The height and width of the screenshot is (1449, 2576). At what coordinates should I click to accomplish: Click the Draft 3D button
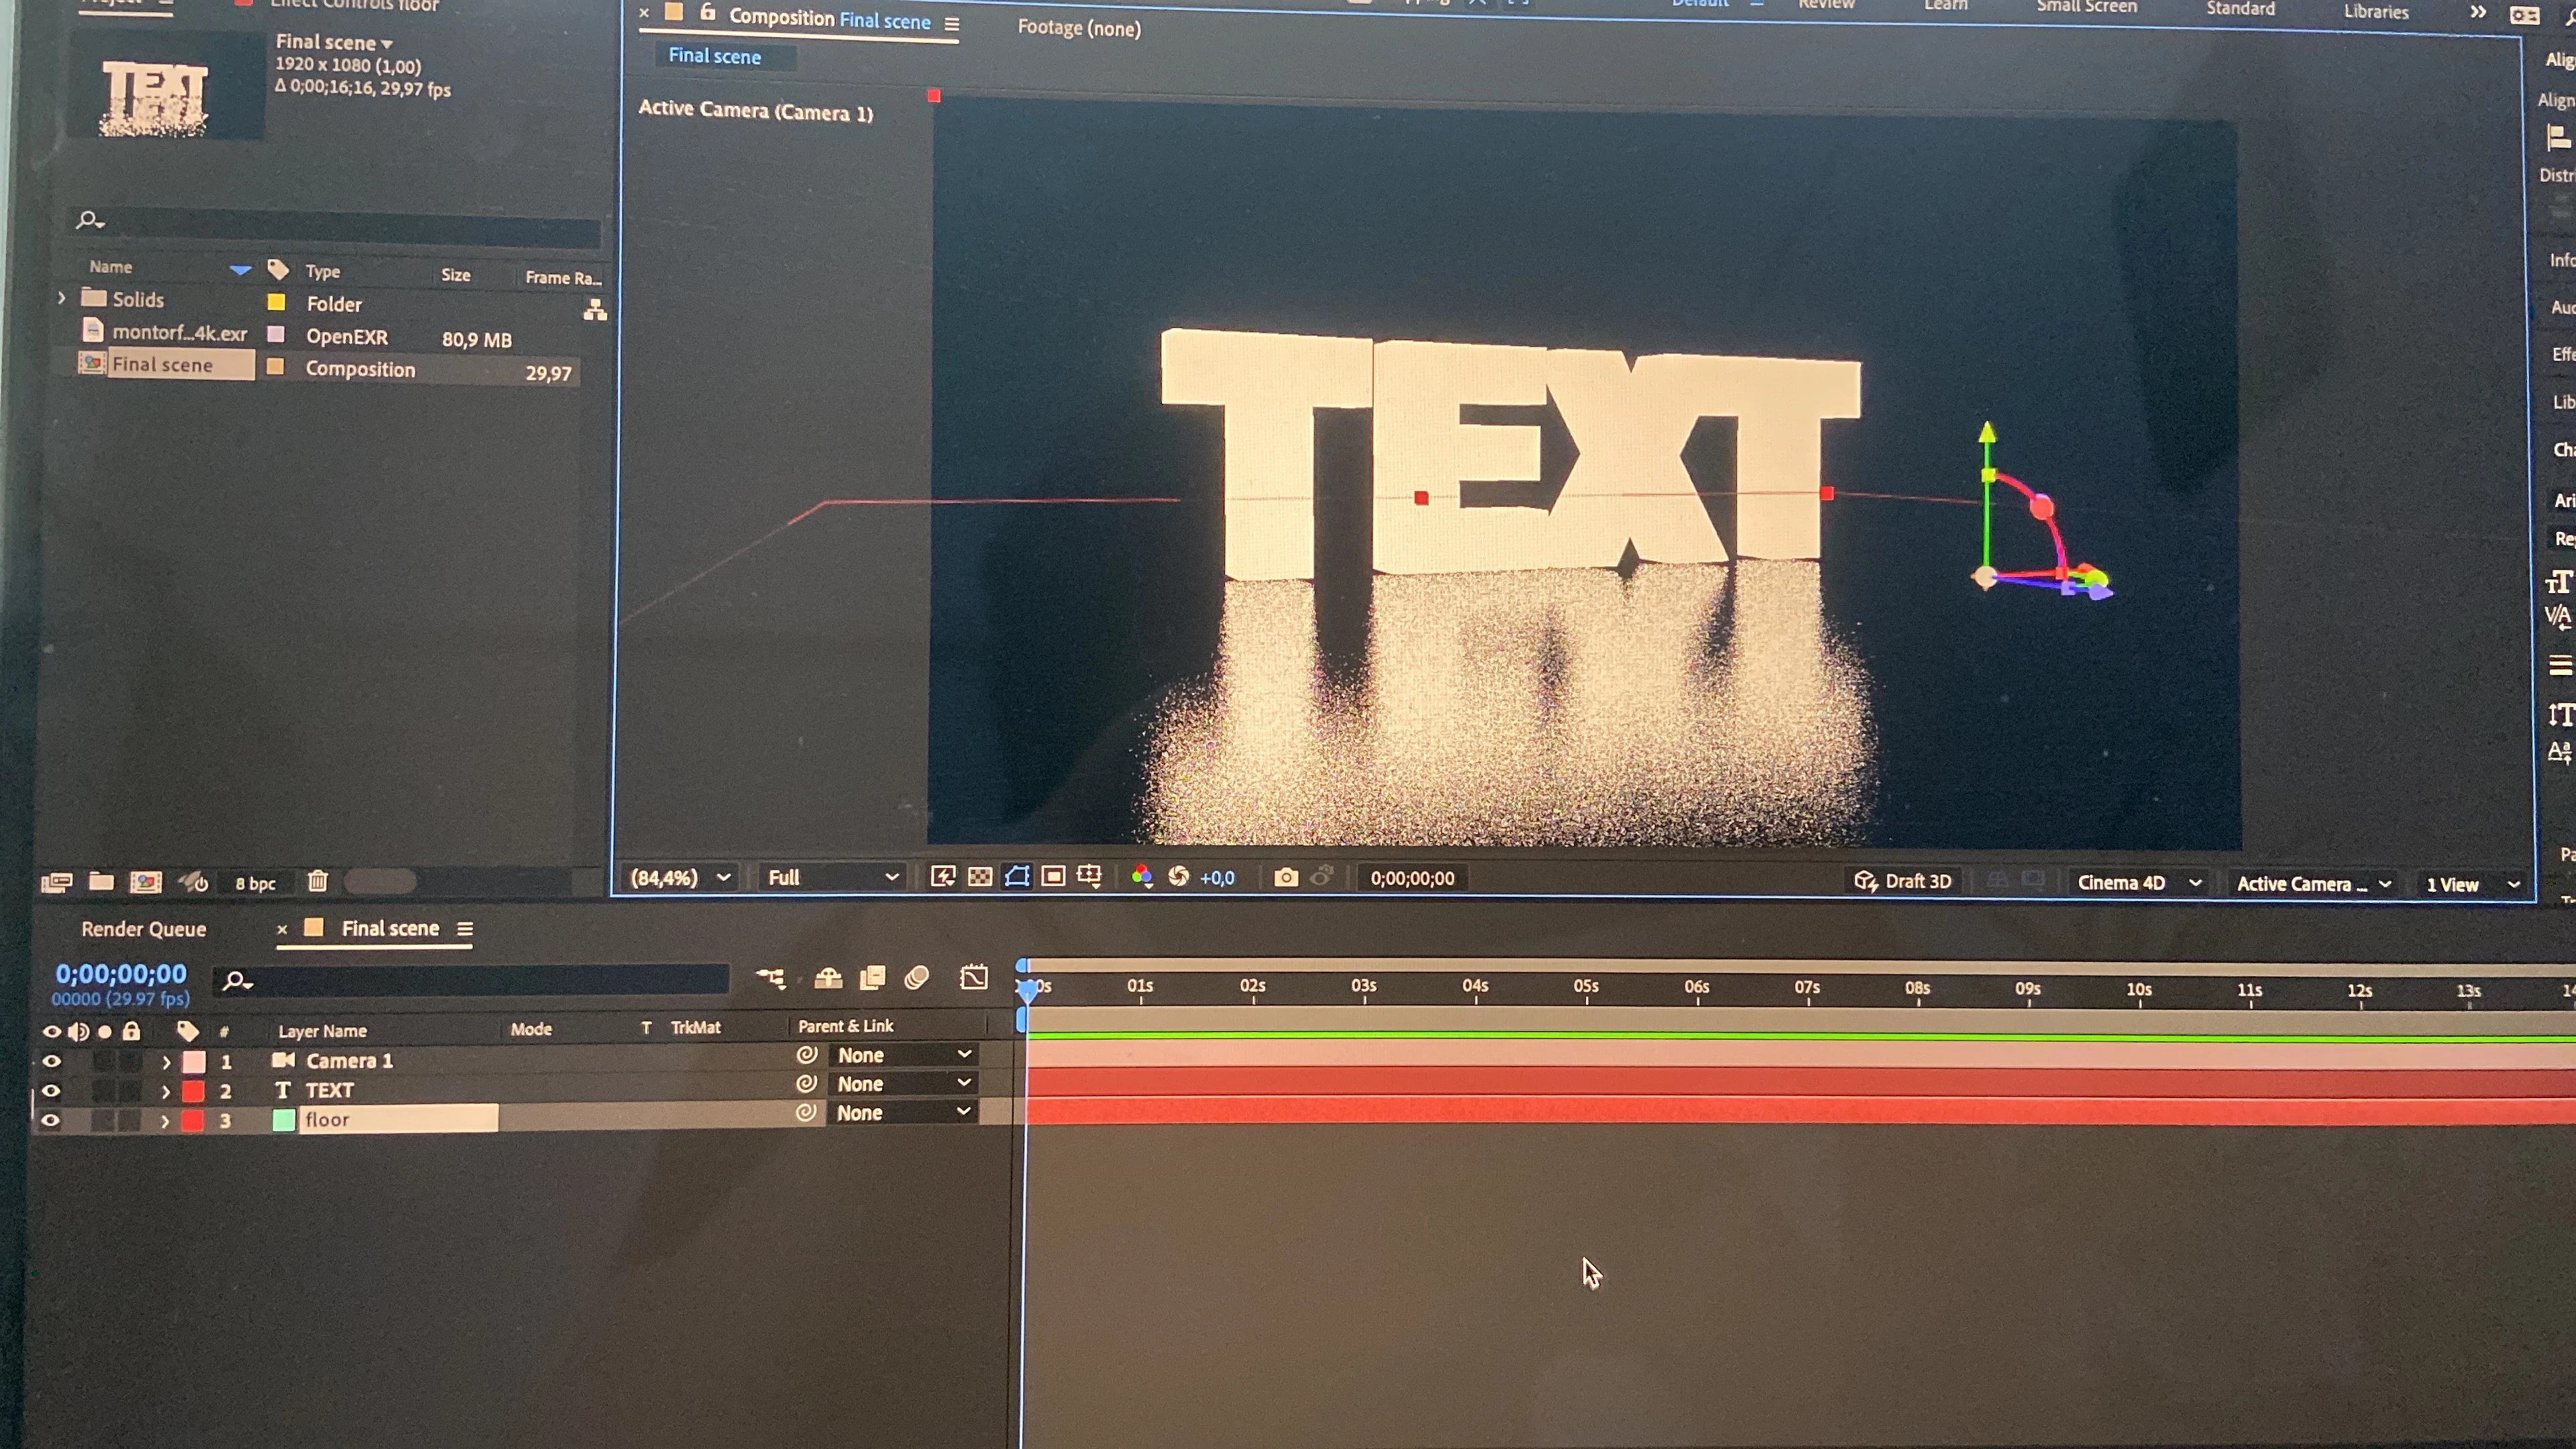[x=1903, y=881]
